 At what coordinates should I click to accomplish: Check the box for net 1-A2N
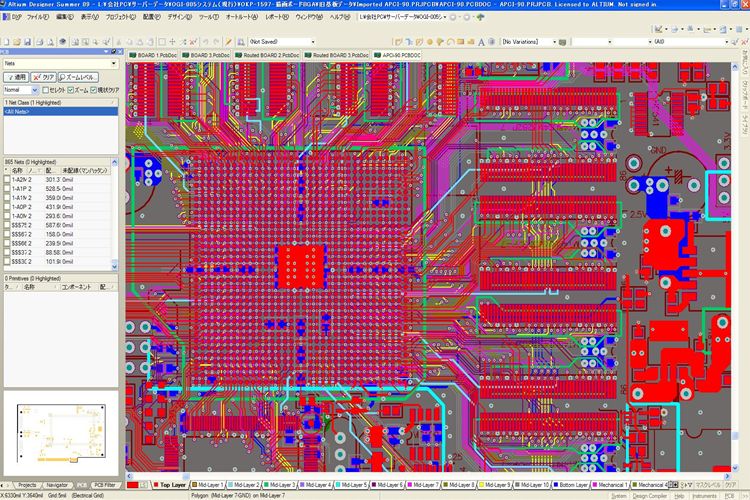click(7, 179)
